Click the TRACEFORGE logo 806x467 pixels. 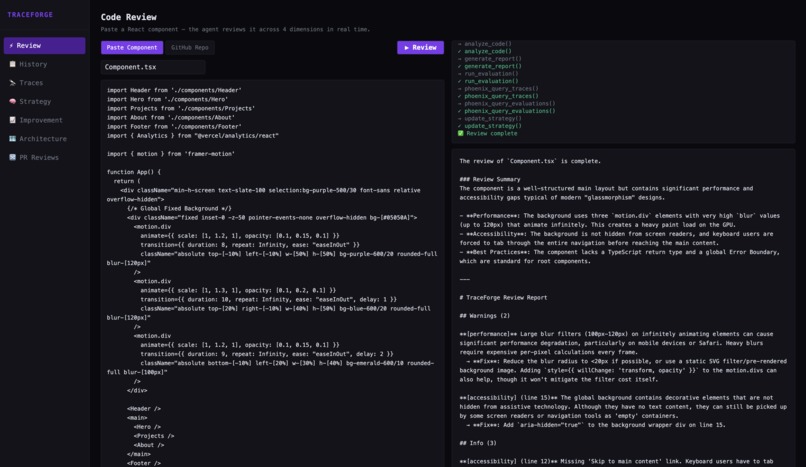tap(30, 14)
